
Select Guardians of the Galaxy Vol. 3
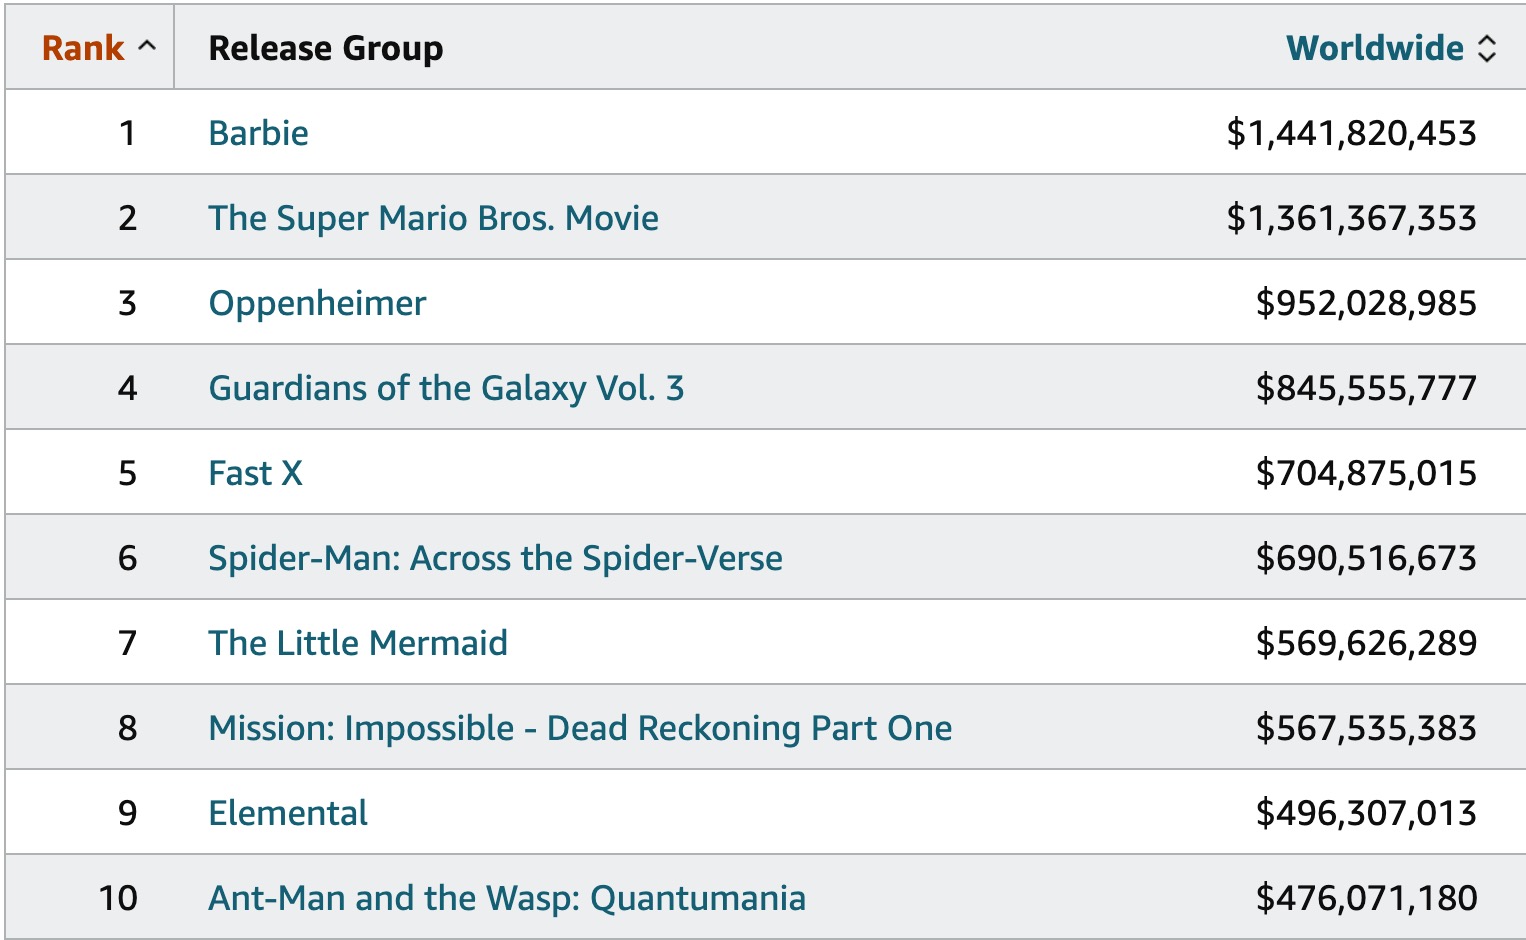(x=446, y=388)
